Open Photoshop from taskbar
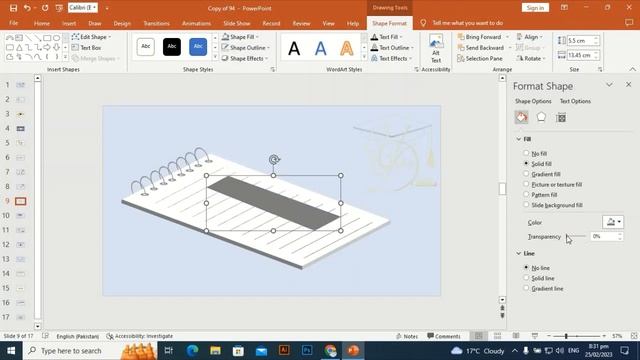 coord(307,350)
